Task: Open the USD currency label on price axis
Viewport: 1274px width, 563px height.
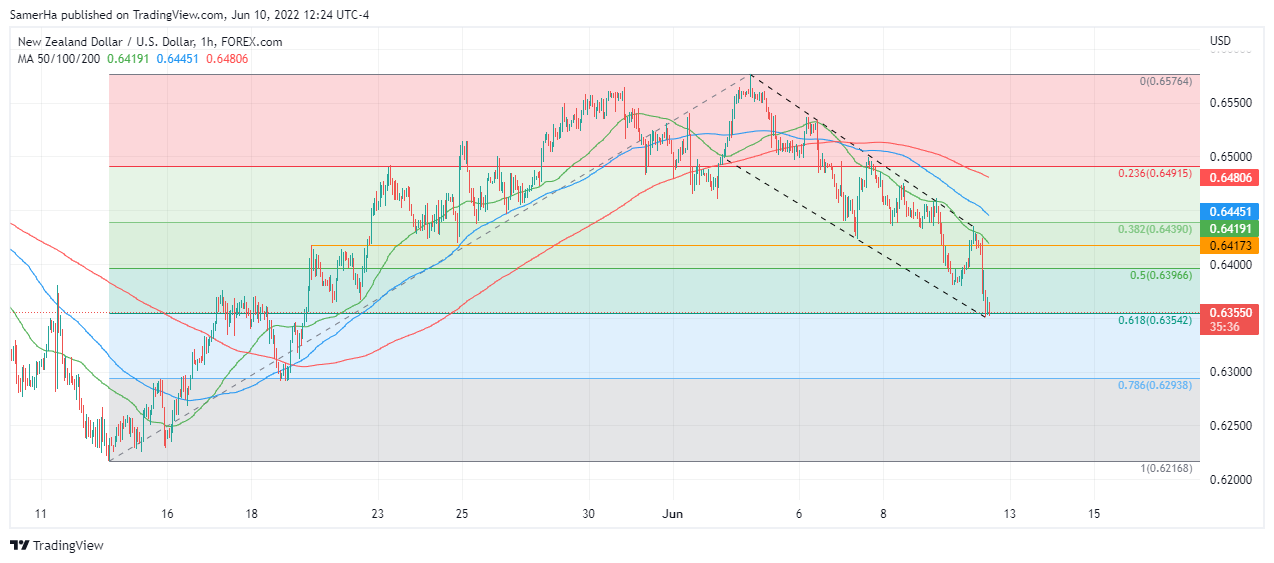Action: point(1220,41)
